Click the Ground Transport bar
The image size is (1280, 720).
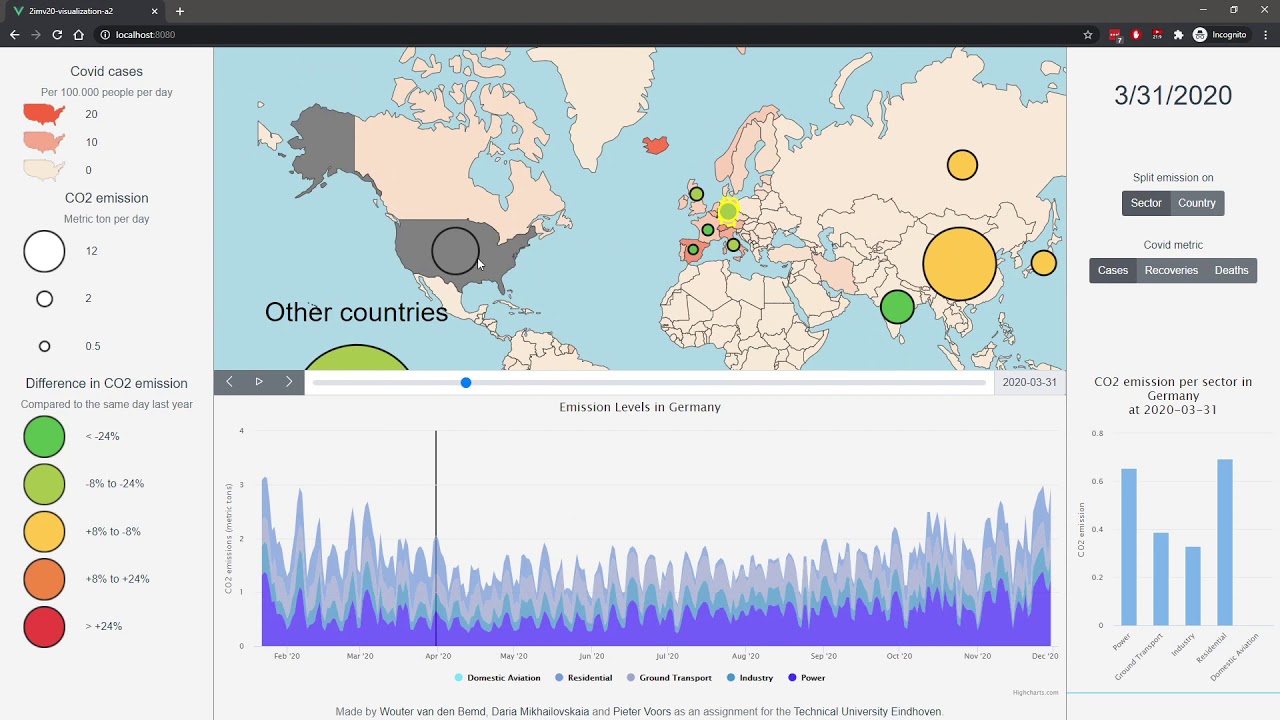[1161, 579]
